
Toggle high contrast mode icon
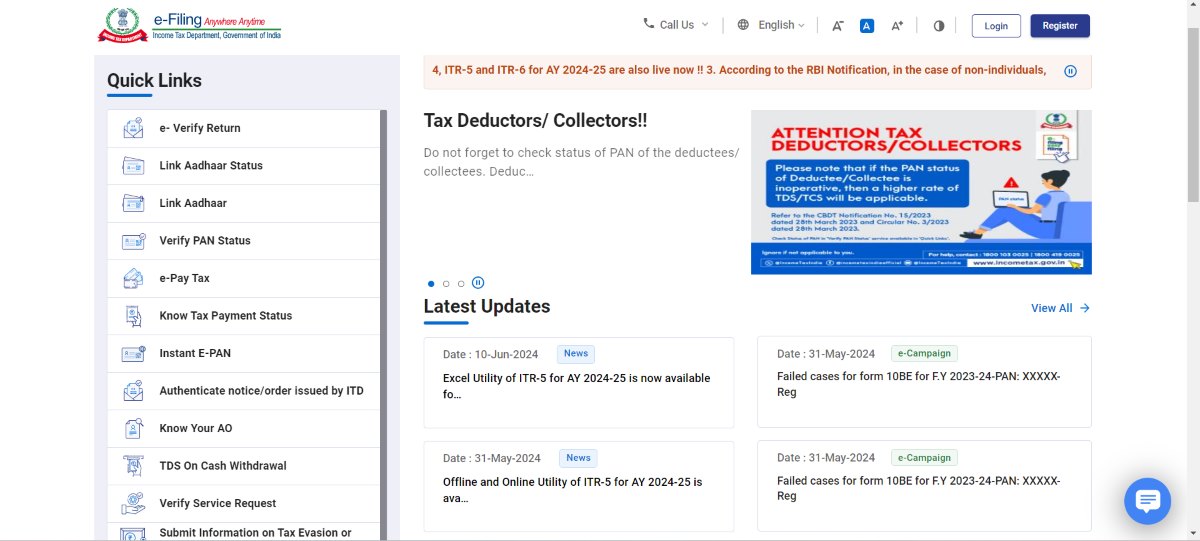pyautogui.click(x=938, y=26)
